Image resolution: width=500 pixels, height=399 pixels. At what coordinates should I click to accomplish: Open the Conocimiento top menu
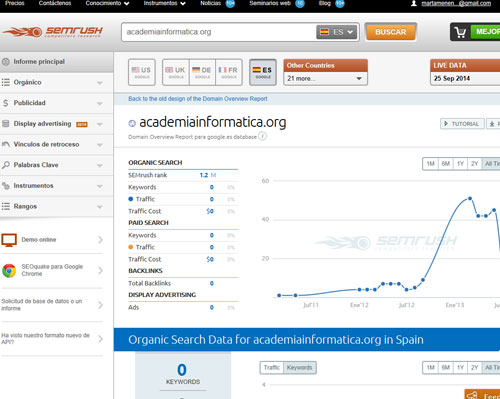[x=107, y=3]
